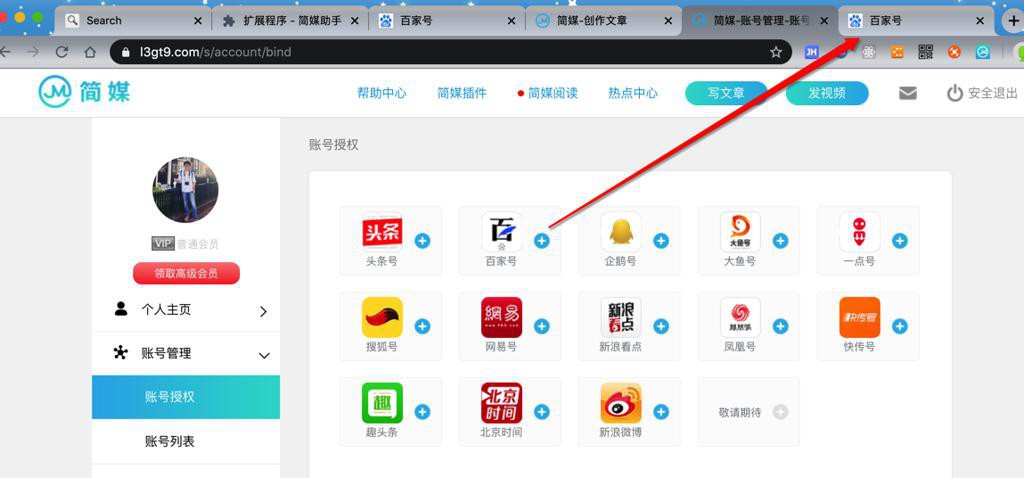Add a 快传号 account with plus button

(900, 327)
